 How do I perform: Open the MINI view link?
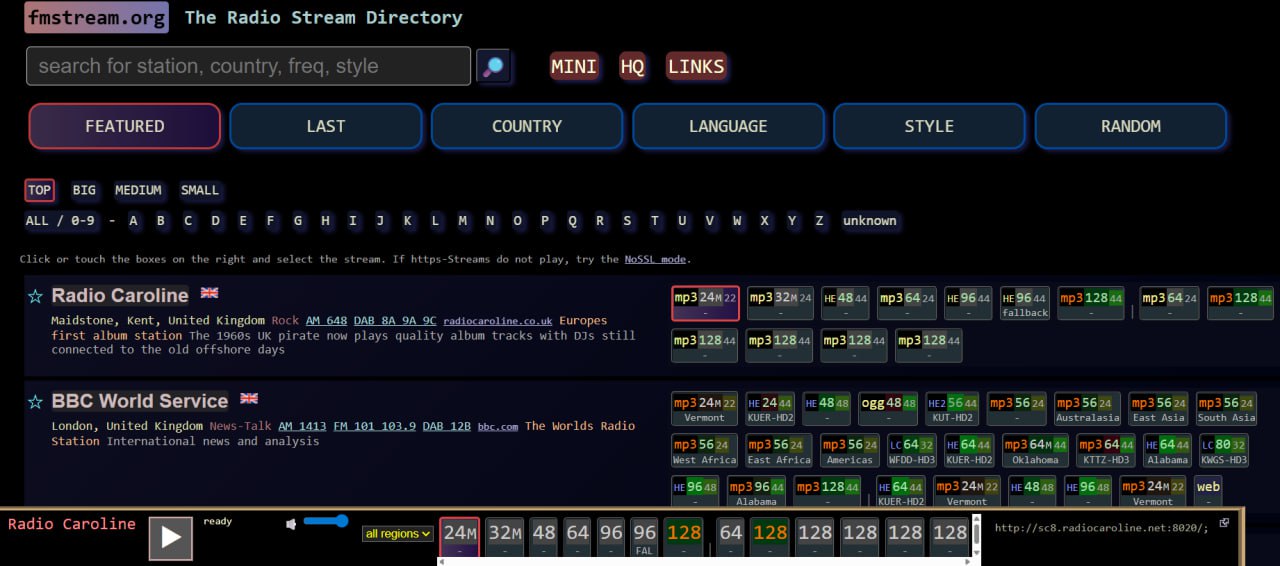click(574, 67)
